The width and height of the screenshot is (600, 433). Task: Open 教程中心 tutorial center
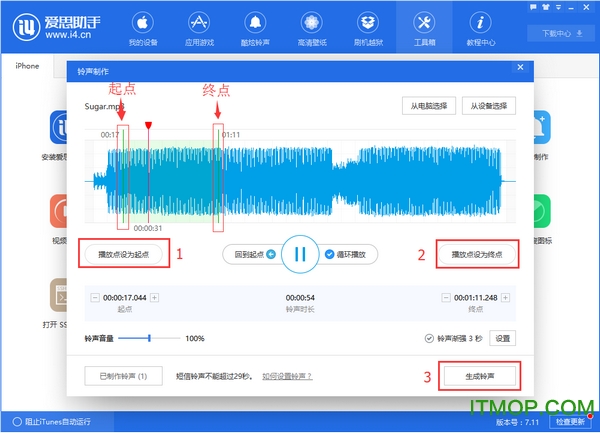click(482, 28)
